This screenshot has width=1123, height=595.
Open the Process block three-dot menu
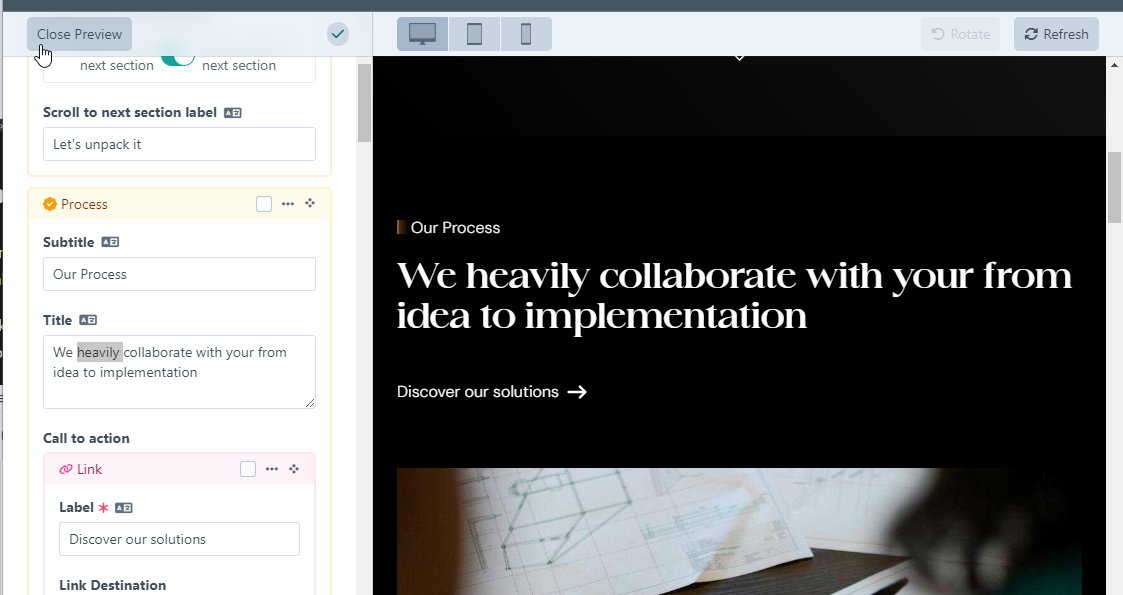point(288,204)
